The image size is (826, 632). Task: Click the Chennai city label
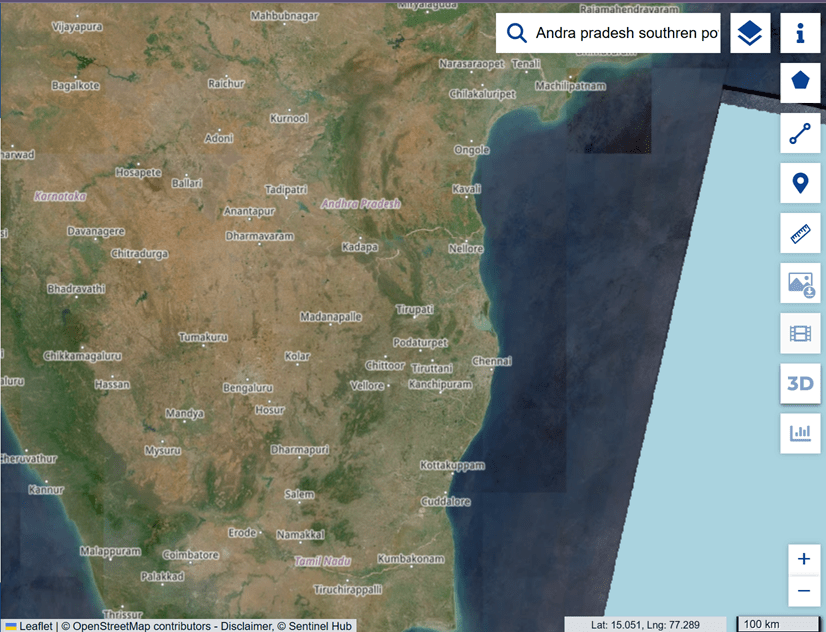pyautogui.click(x=491, y=361)
